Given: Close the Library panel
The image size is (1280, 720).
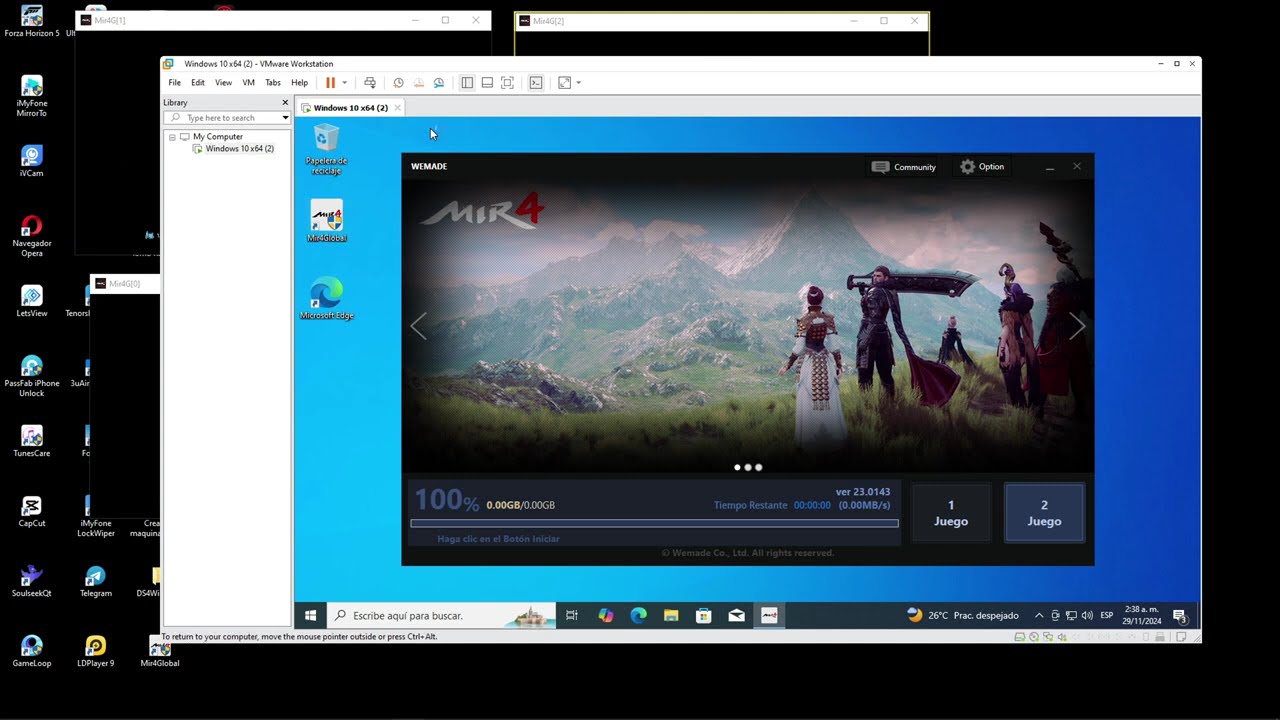Looking at the screenshot, I should (x=285, y=102).
